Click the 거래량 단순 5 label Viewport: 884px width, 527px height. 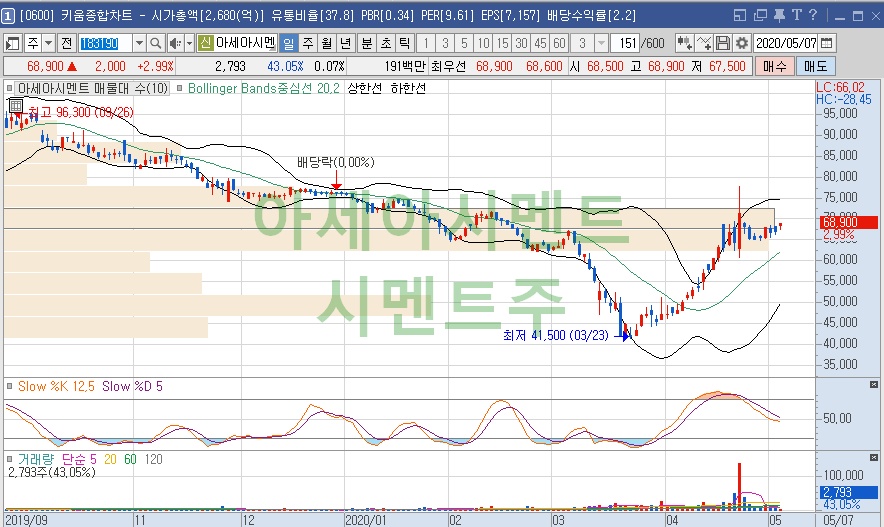tap(57, 459)
